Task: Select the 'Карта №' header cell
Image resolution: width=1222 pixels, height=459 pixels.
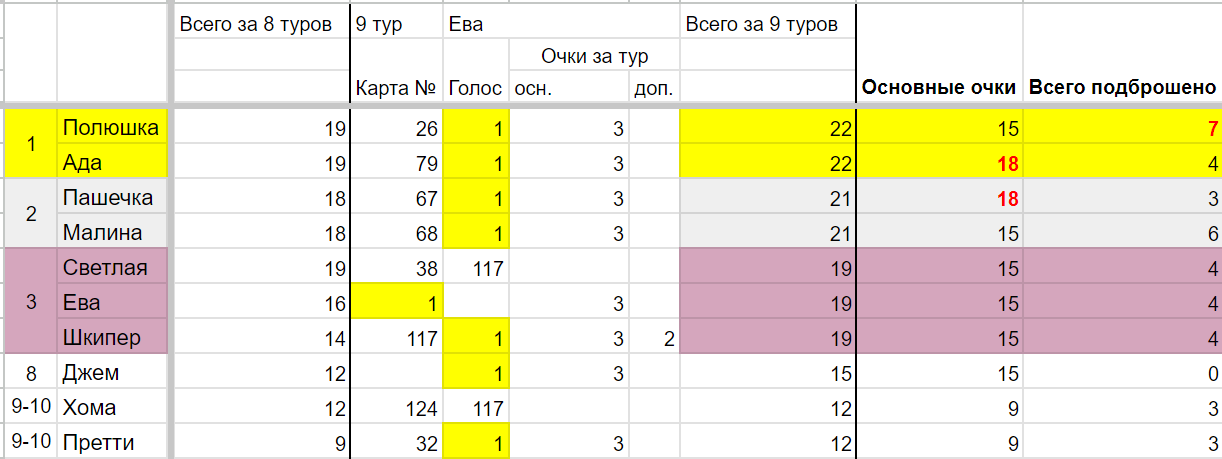Action: (397, 88)
